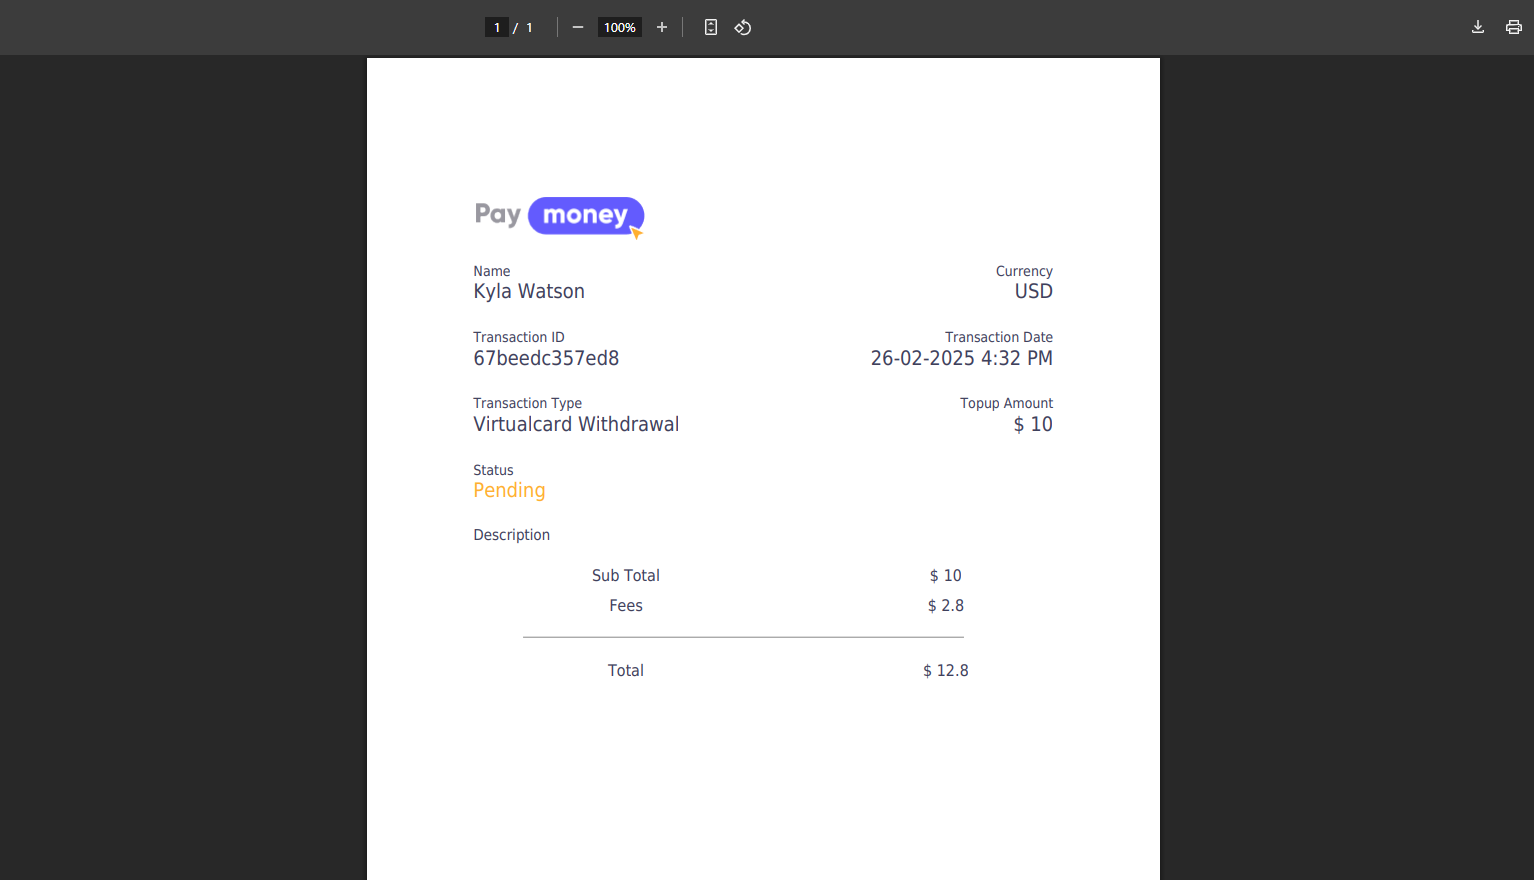Download the PDF receipt
The image size is (1534, 880).
[1477, 27]
